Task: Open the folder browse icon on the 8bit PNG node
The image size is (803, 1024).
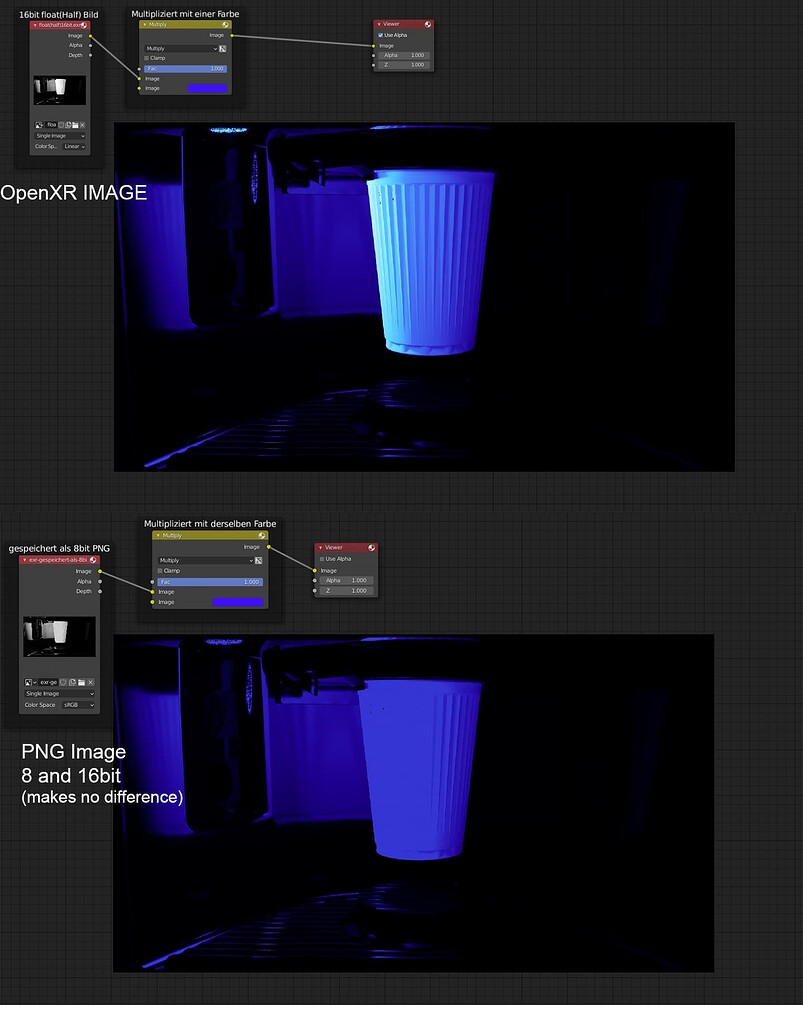Action: coord(81,681)
